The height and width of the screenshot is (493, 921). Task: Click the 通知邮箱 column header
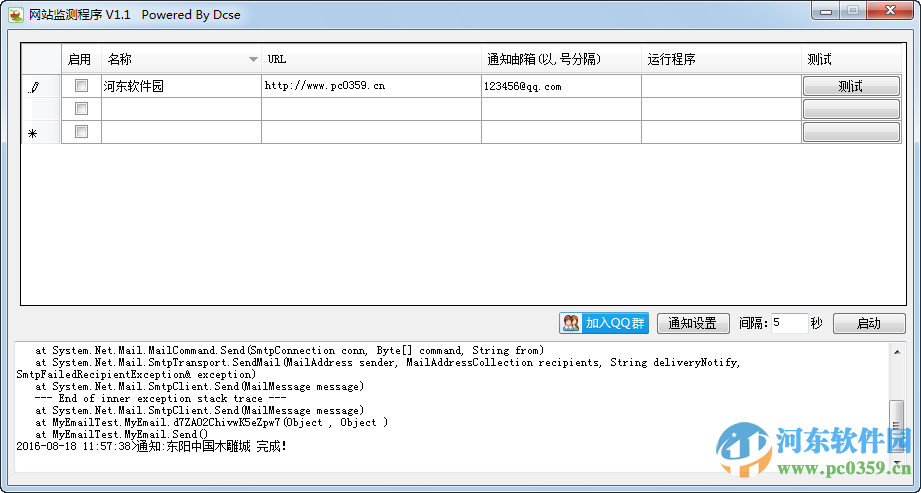(561, 59)
